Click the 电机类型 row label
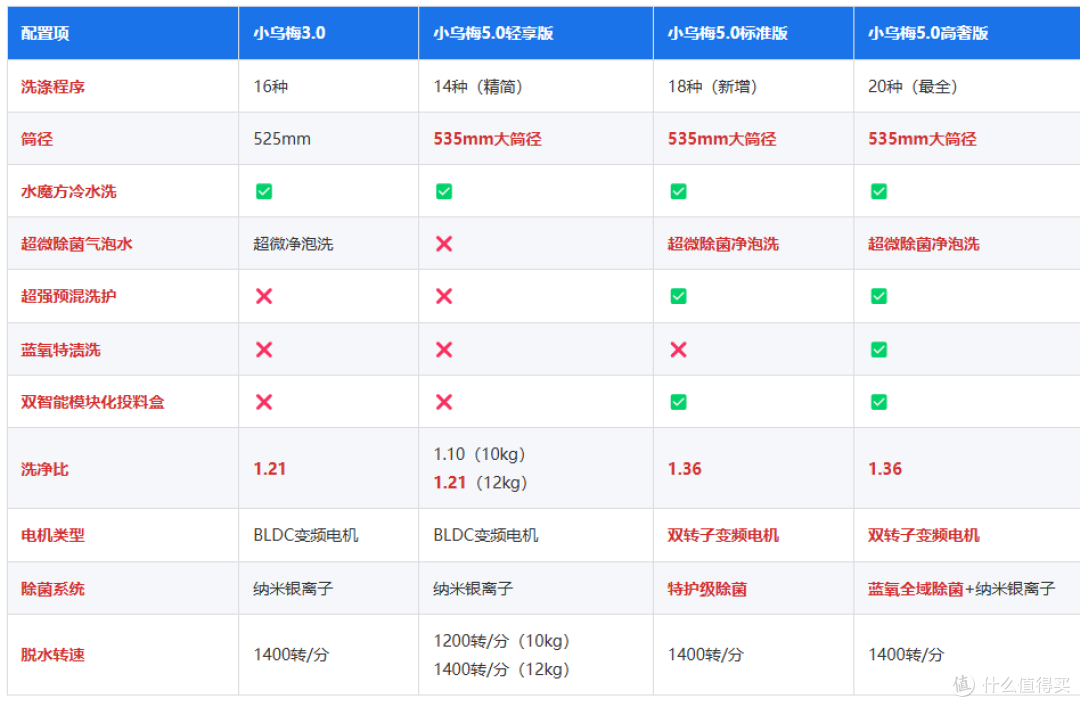The image size is (1080, 707). pos(52,535)
